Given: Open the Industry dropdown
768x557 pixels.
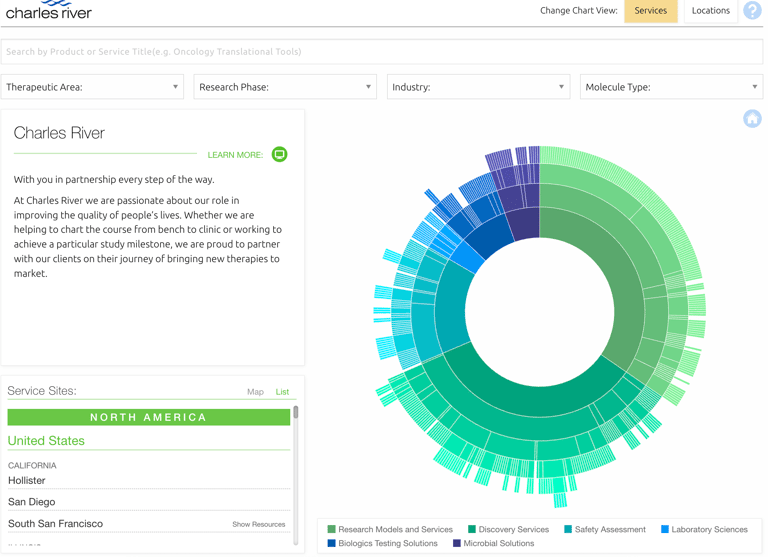Looking at the screenshot, I should tap(479, 87).
